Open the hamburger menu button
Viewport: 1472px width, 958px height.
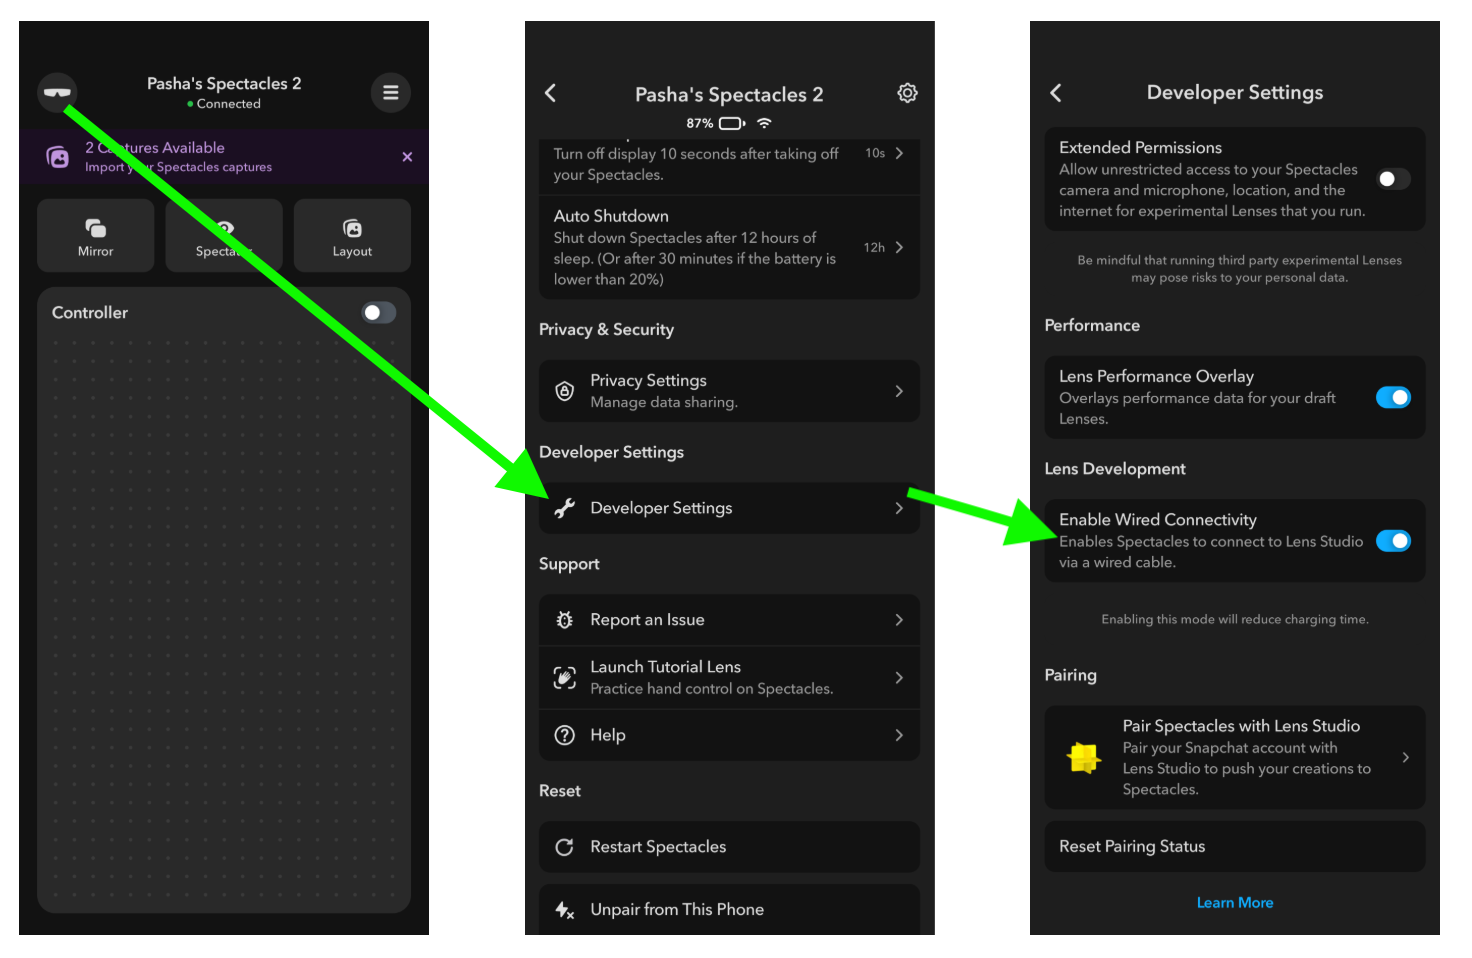(x=391, y=93)
